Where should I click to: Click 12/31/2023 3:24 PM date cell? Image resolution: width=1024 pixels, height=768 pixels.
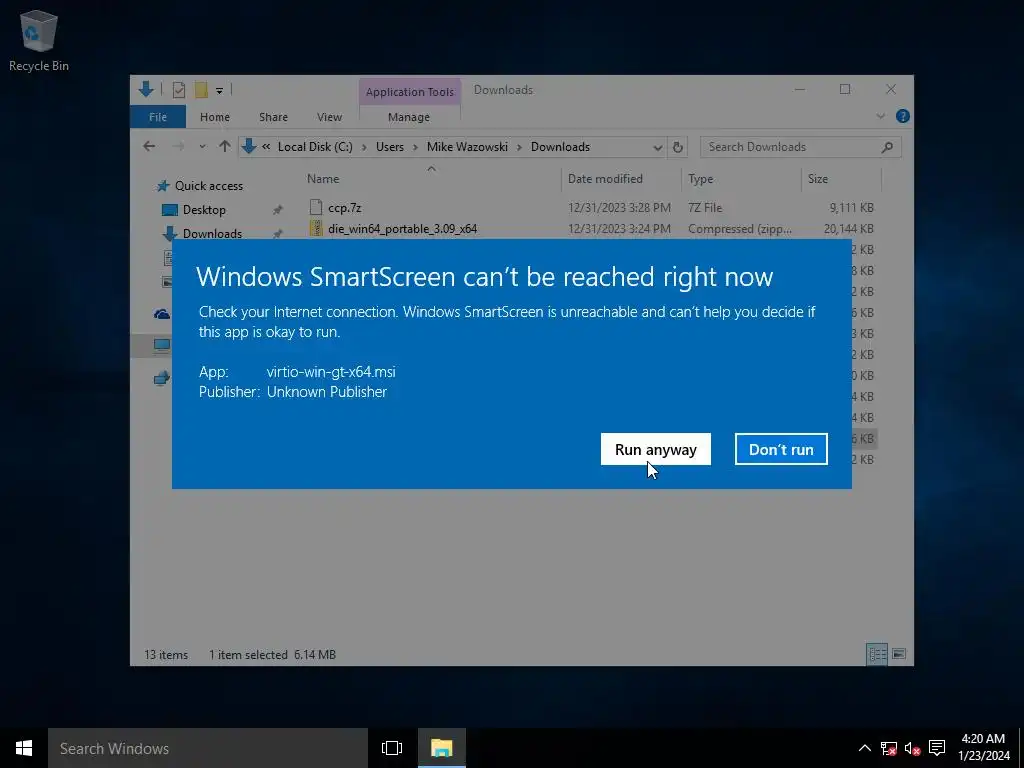point(619,229)
